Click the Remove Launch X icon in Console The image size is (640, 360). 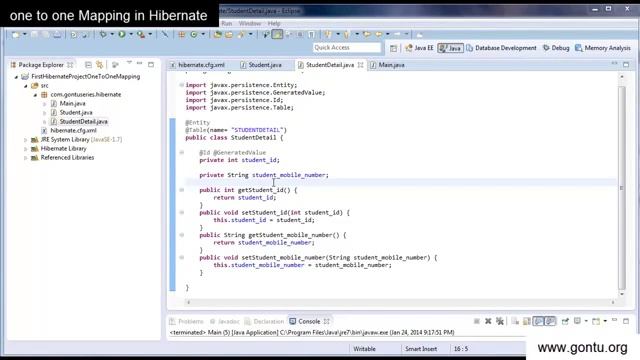pos(488,322)
